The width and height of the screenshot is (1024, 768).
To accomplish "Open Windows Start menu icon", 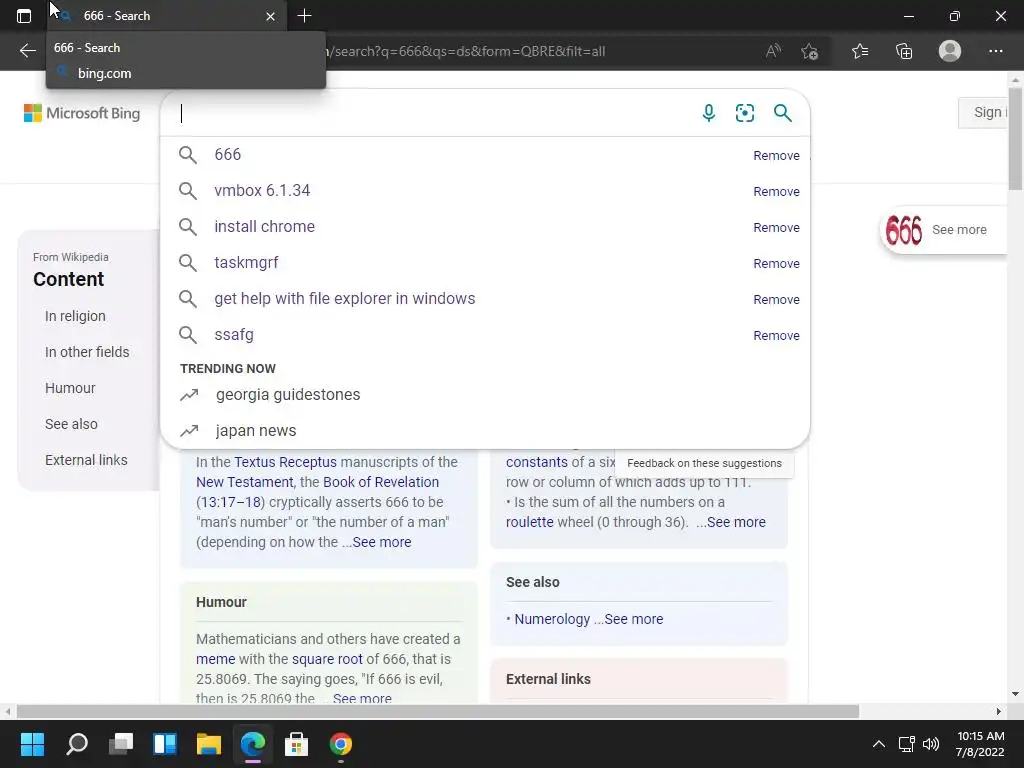I will (32, 744).
